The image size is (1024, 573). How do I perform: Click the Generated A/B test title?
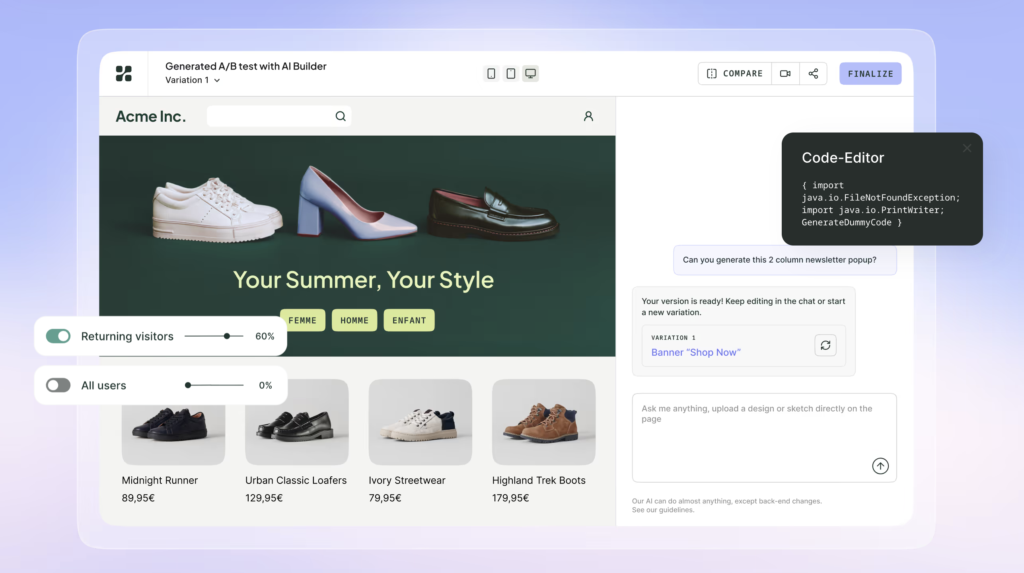click(x=246, y=66)
